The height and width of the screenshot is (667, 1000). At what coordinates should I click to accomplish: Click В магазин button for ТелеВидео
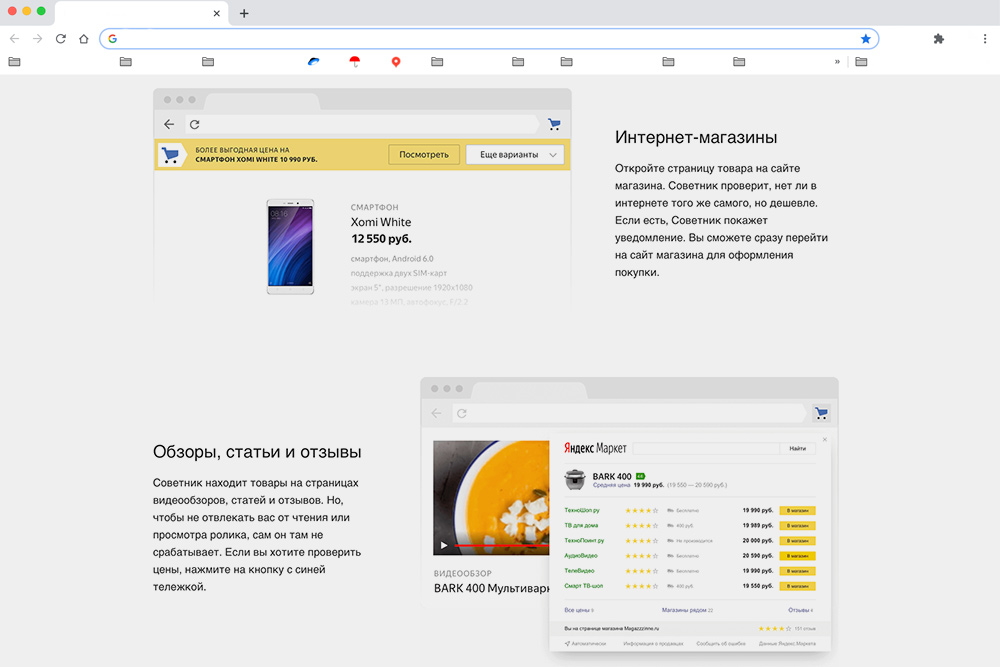tap(797, 571)
